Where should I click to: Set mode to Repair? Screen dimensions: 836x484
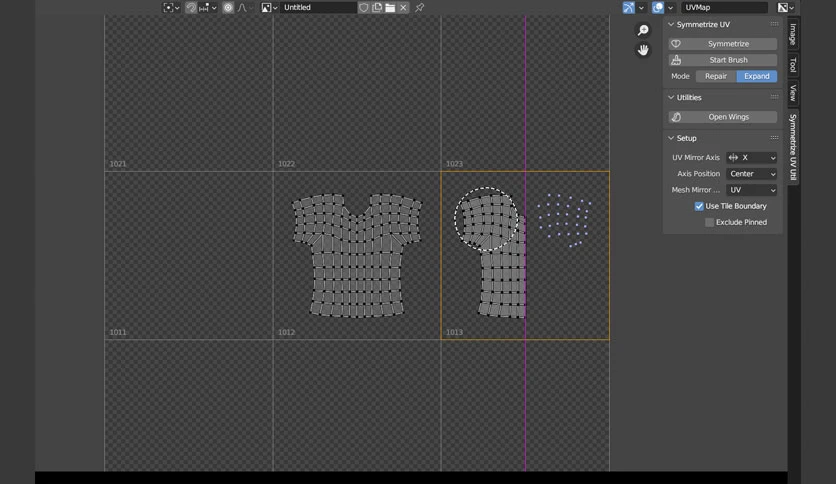point(716,76)
